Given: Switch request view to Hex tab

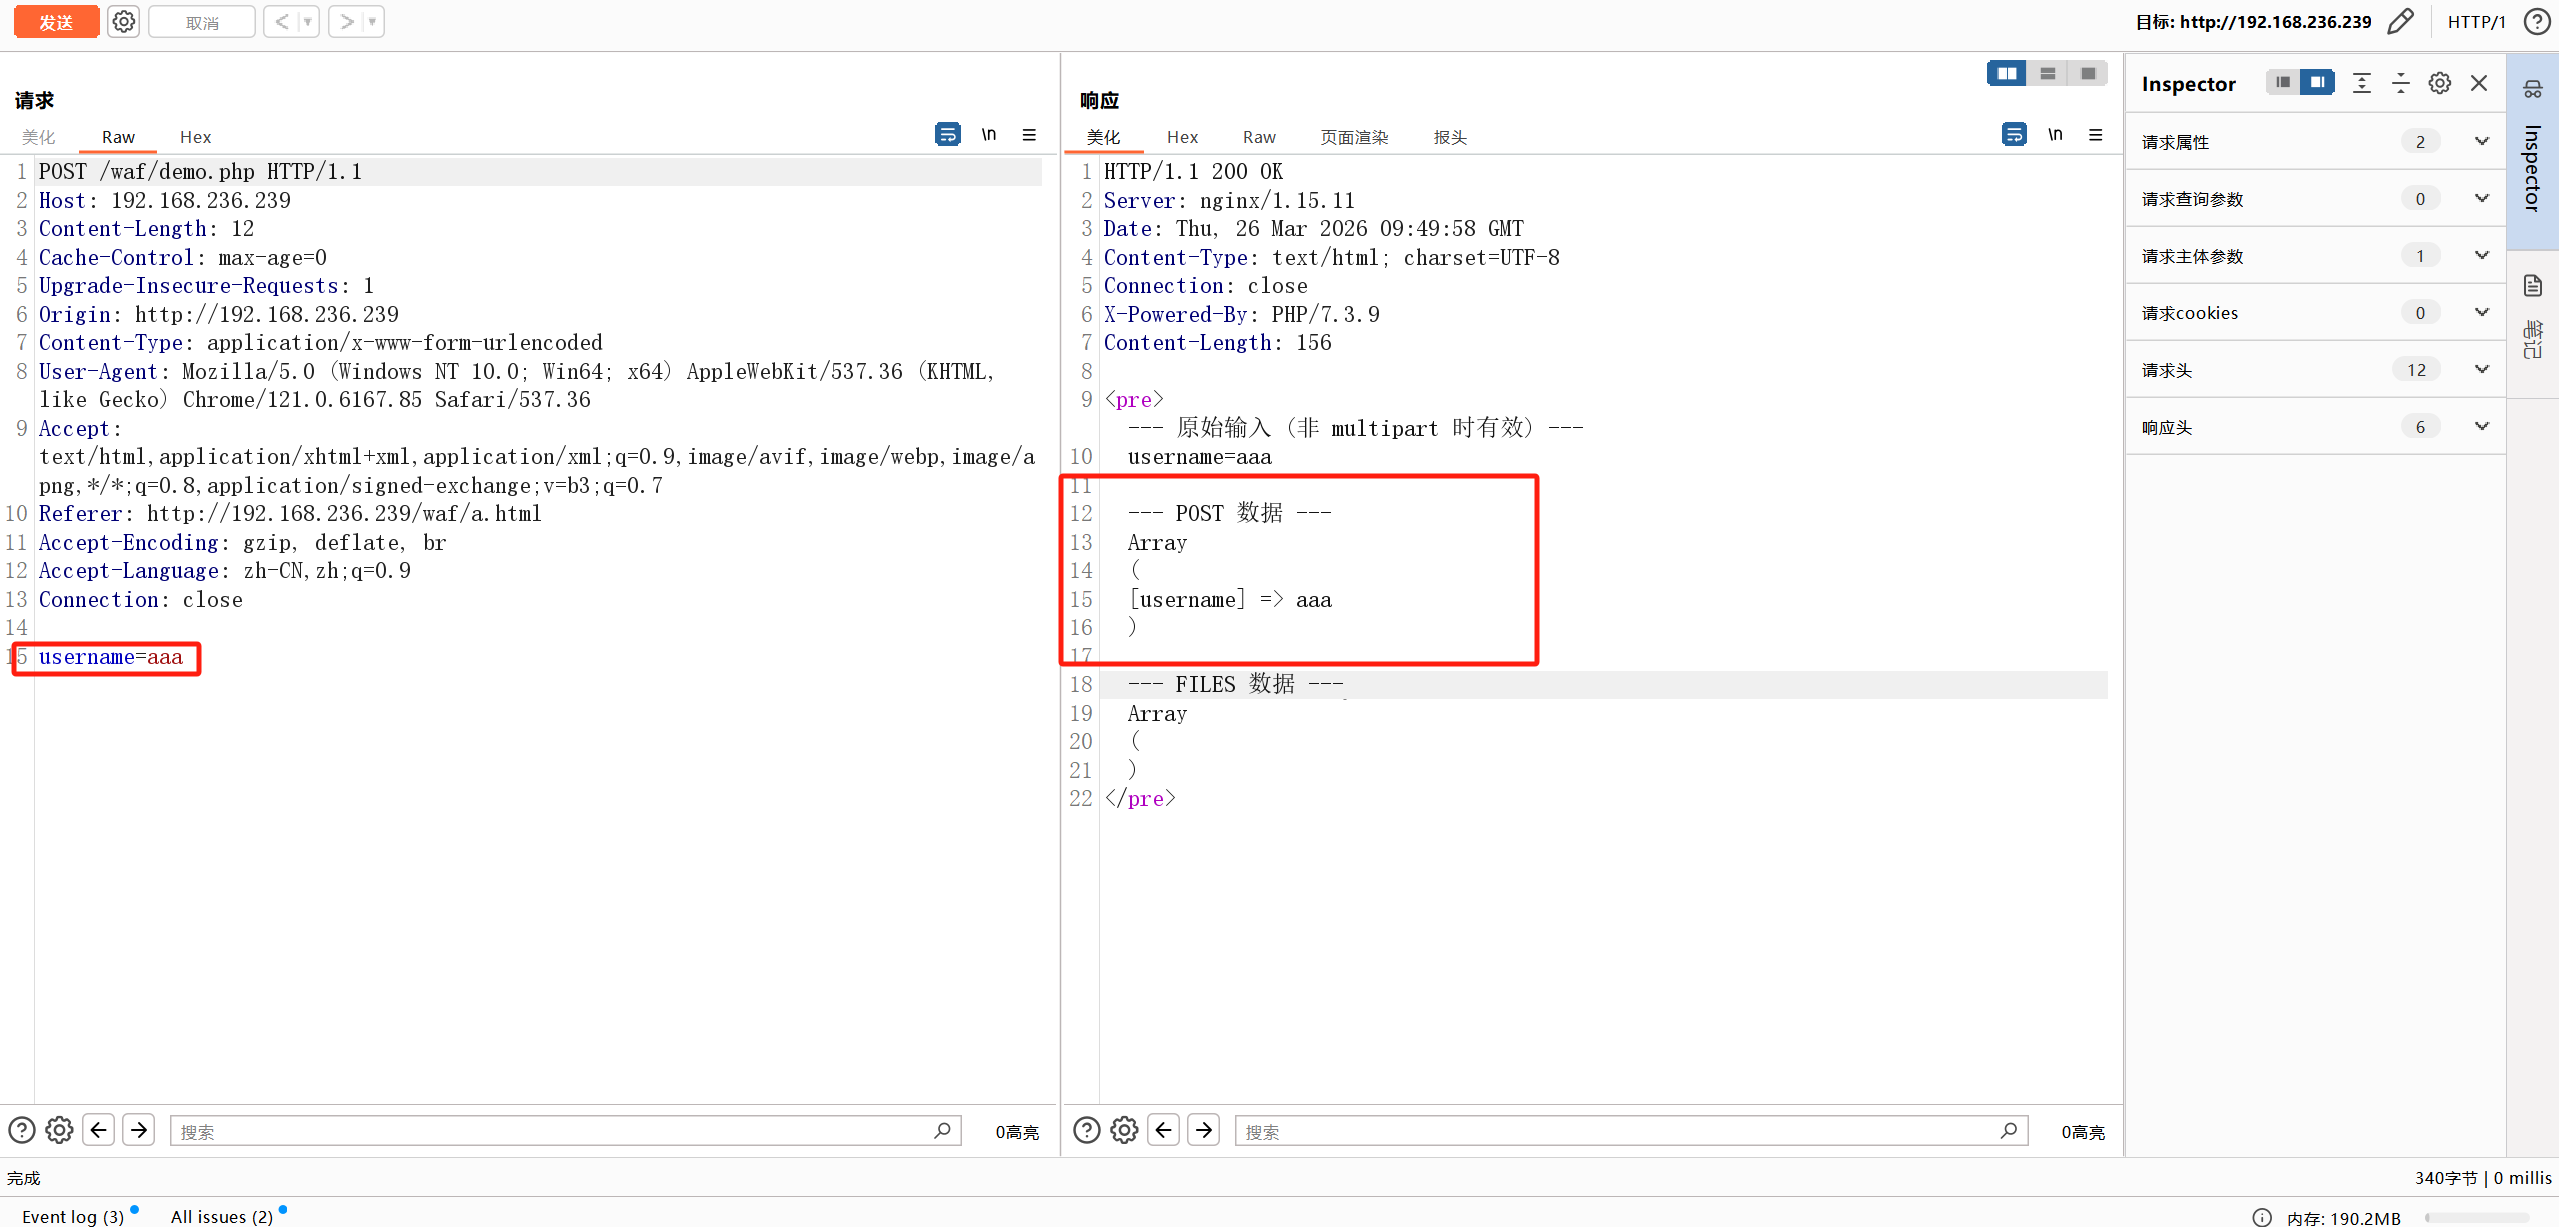Looking at the screenshot, I should pyautogui.click(x=195, y=137).
